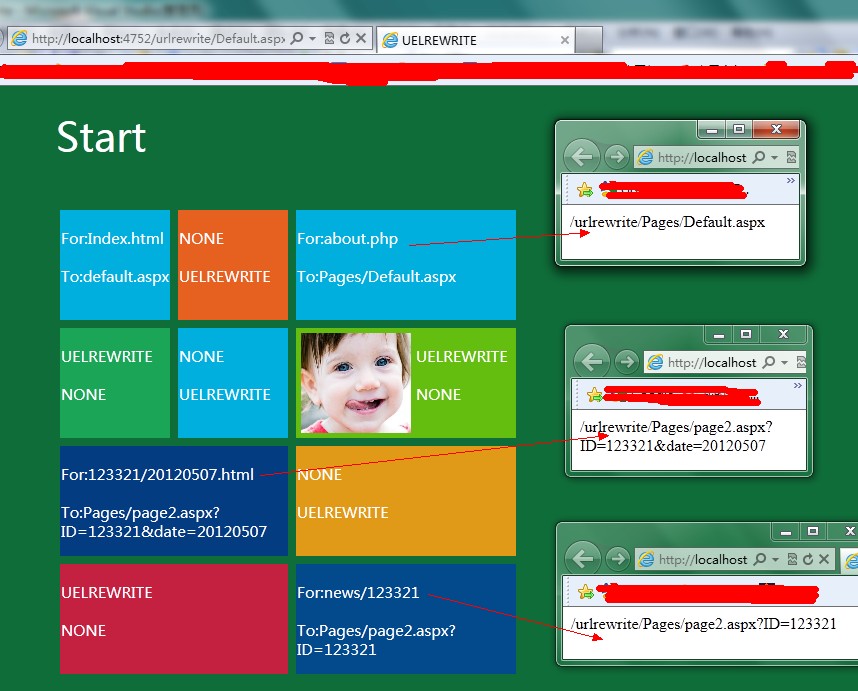Click the Back arrow in the bottom popup window
Image resolution: width=858 pixels, height=691 pixels.
582,559
